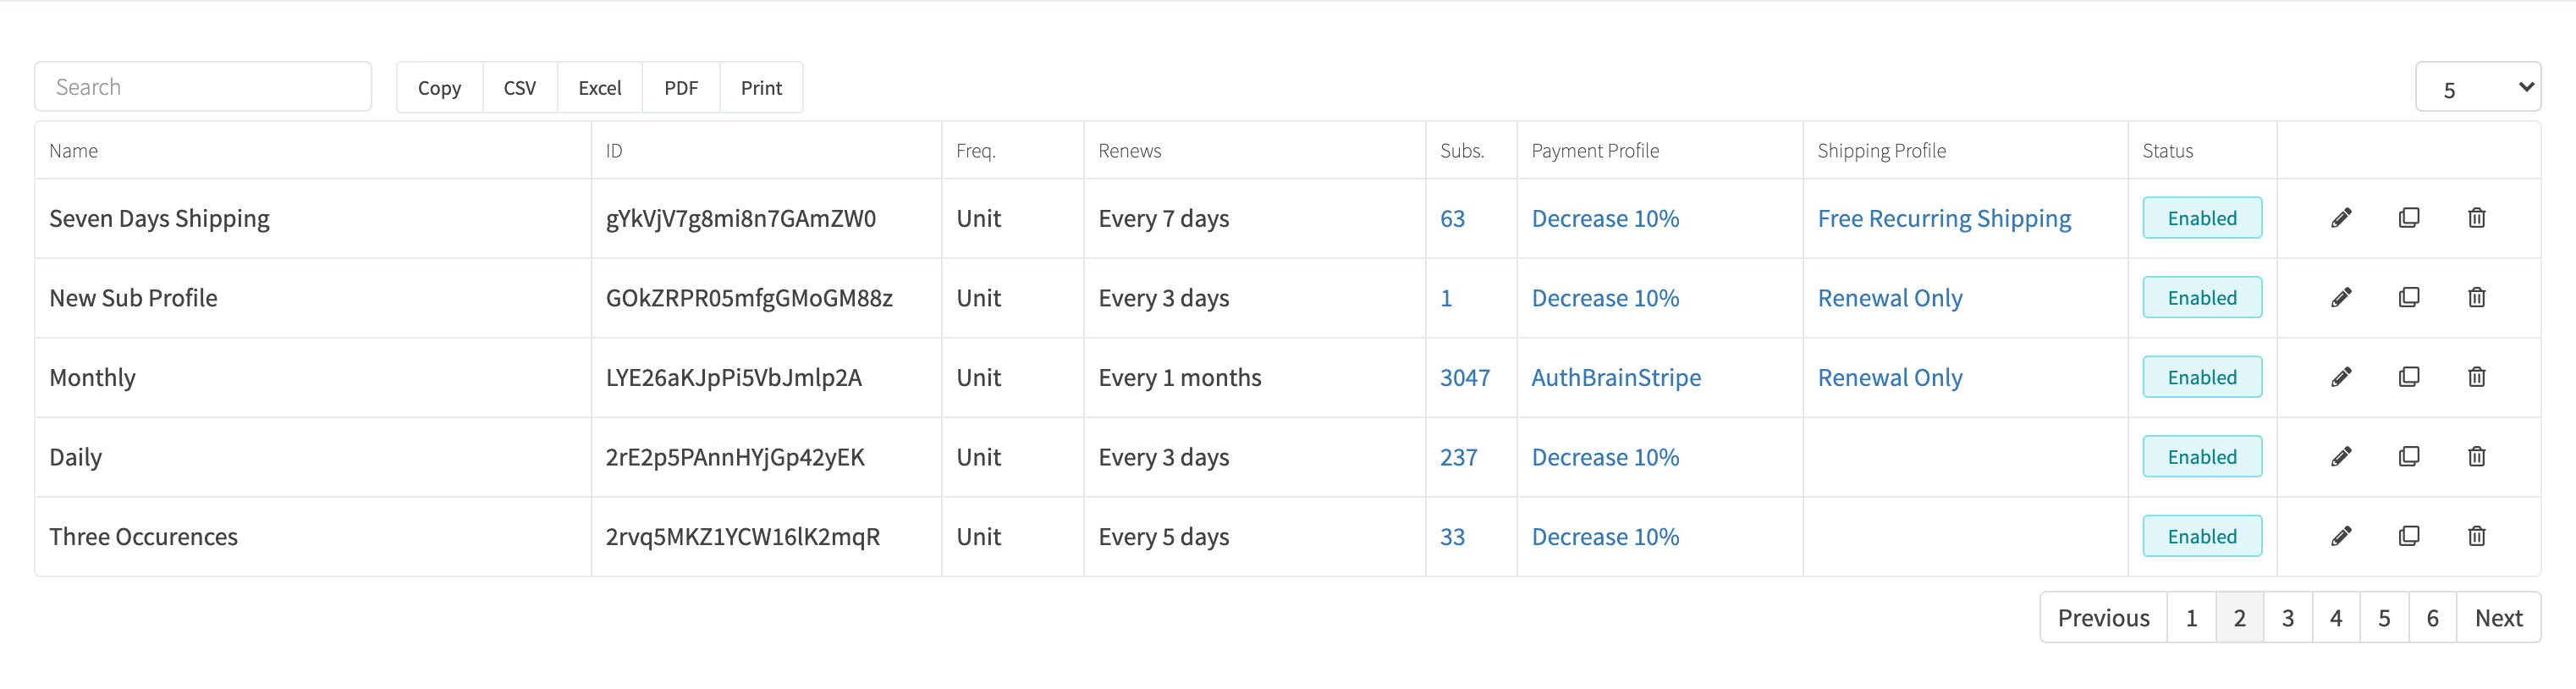Go to the Previous page
Viewport: 2576px width, 689px height.
click(x=2103, y=618)
